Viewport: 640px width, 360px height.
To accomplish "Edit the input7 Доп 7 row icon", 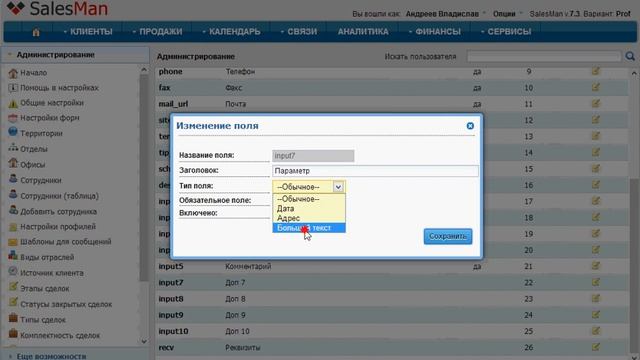I will [x=596, y=282].
